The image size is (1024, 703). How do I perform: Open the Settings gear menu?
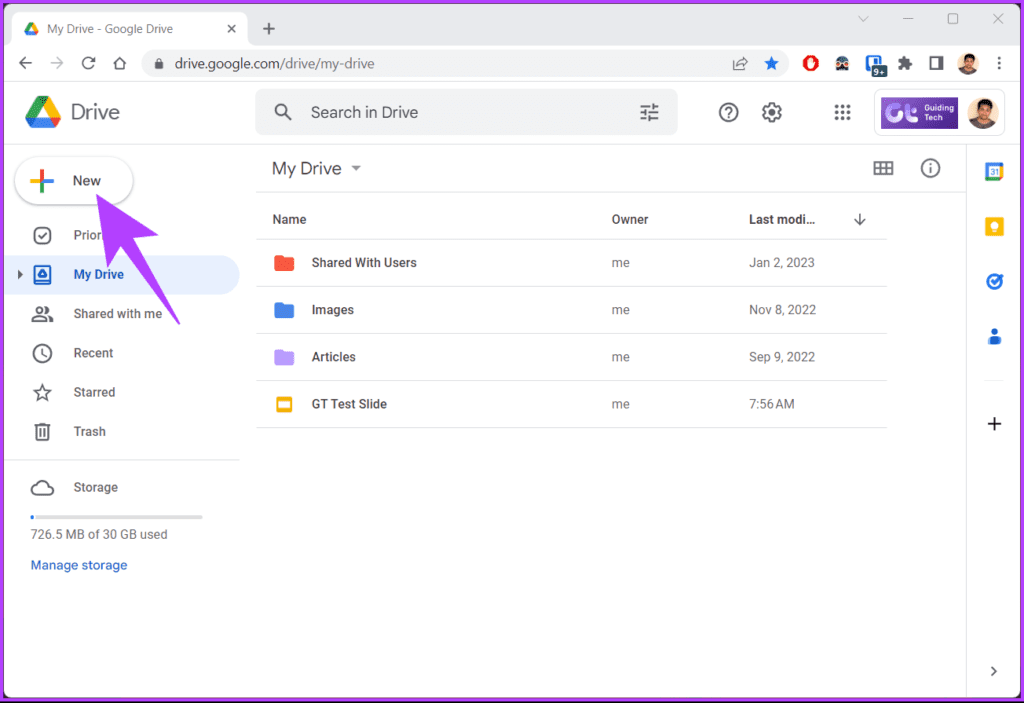(x=771, y=112)
